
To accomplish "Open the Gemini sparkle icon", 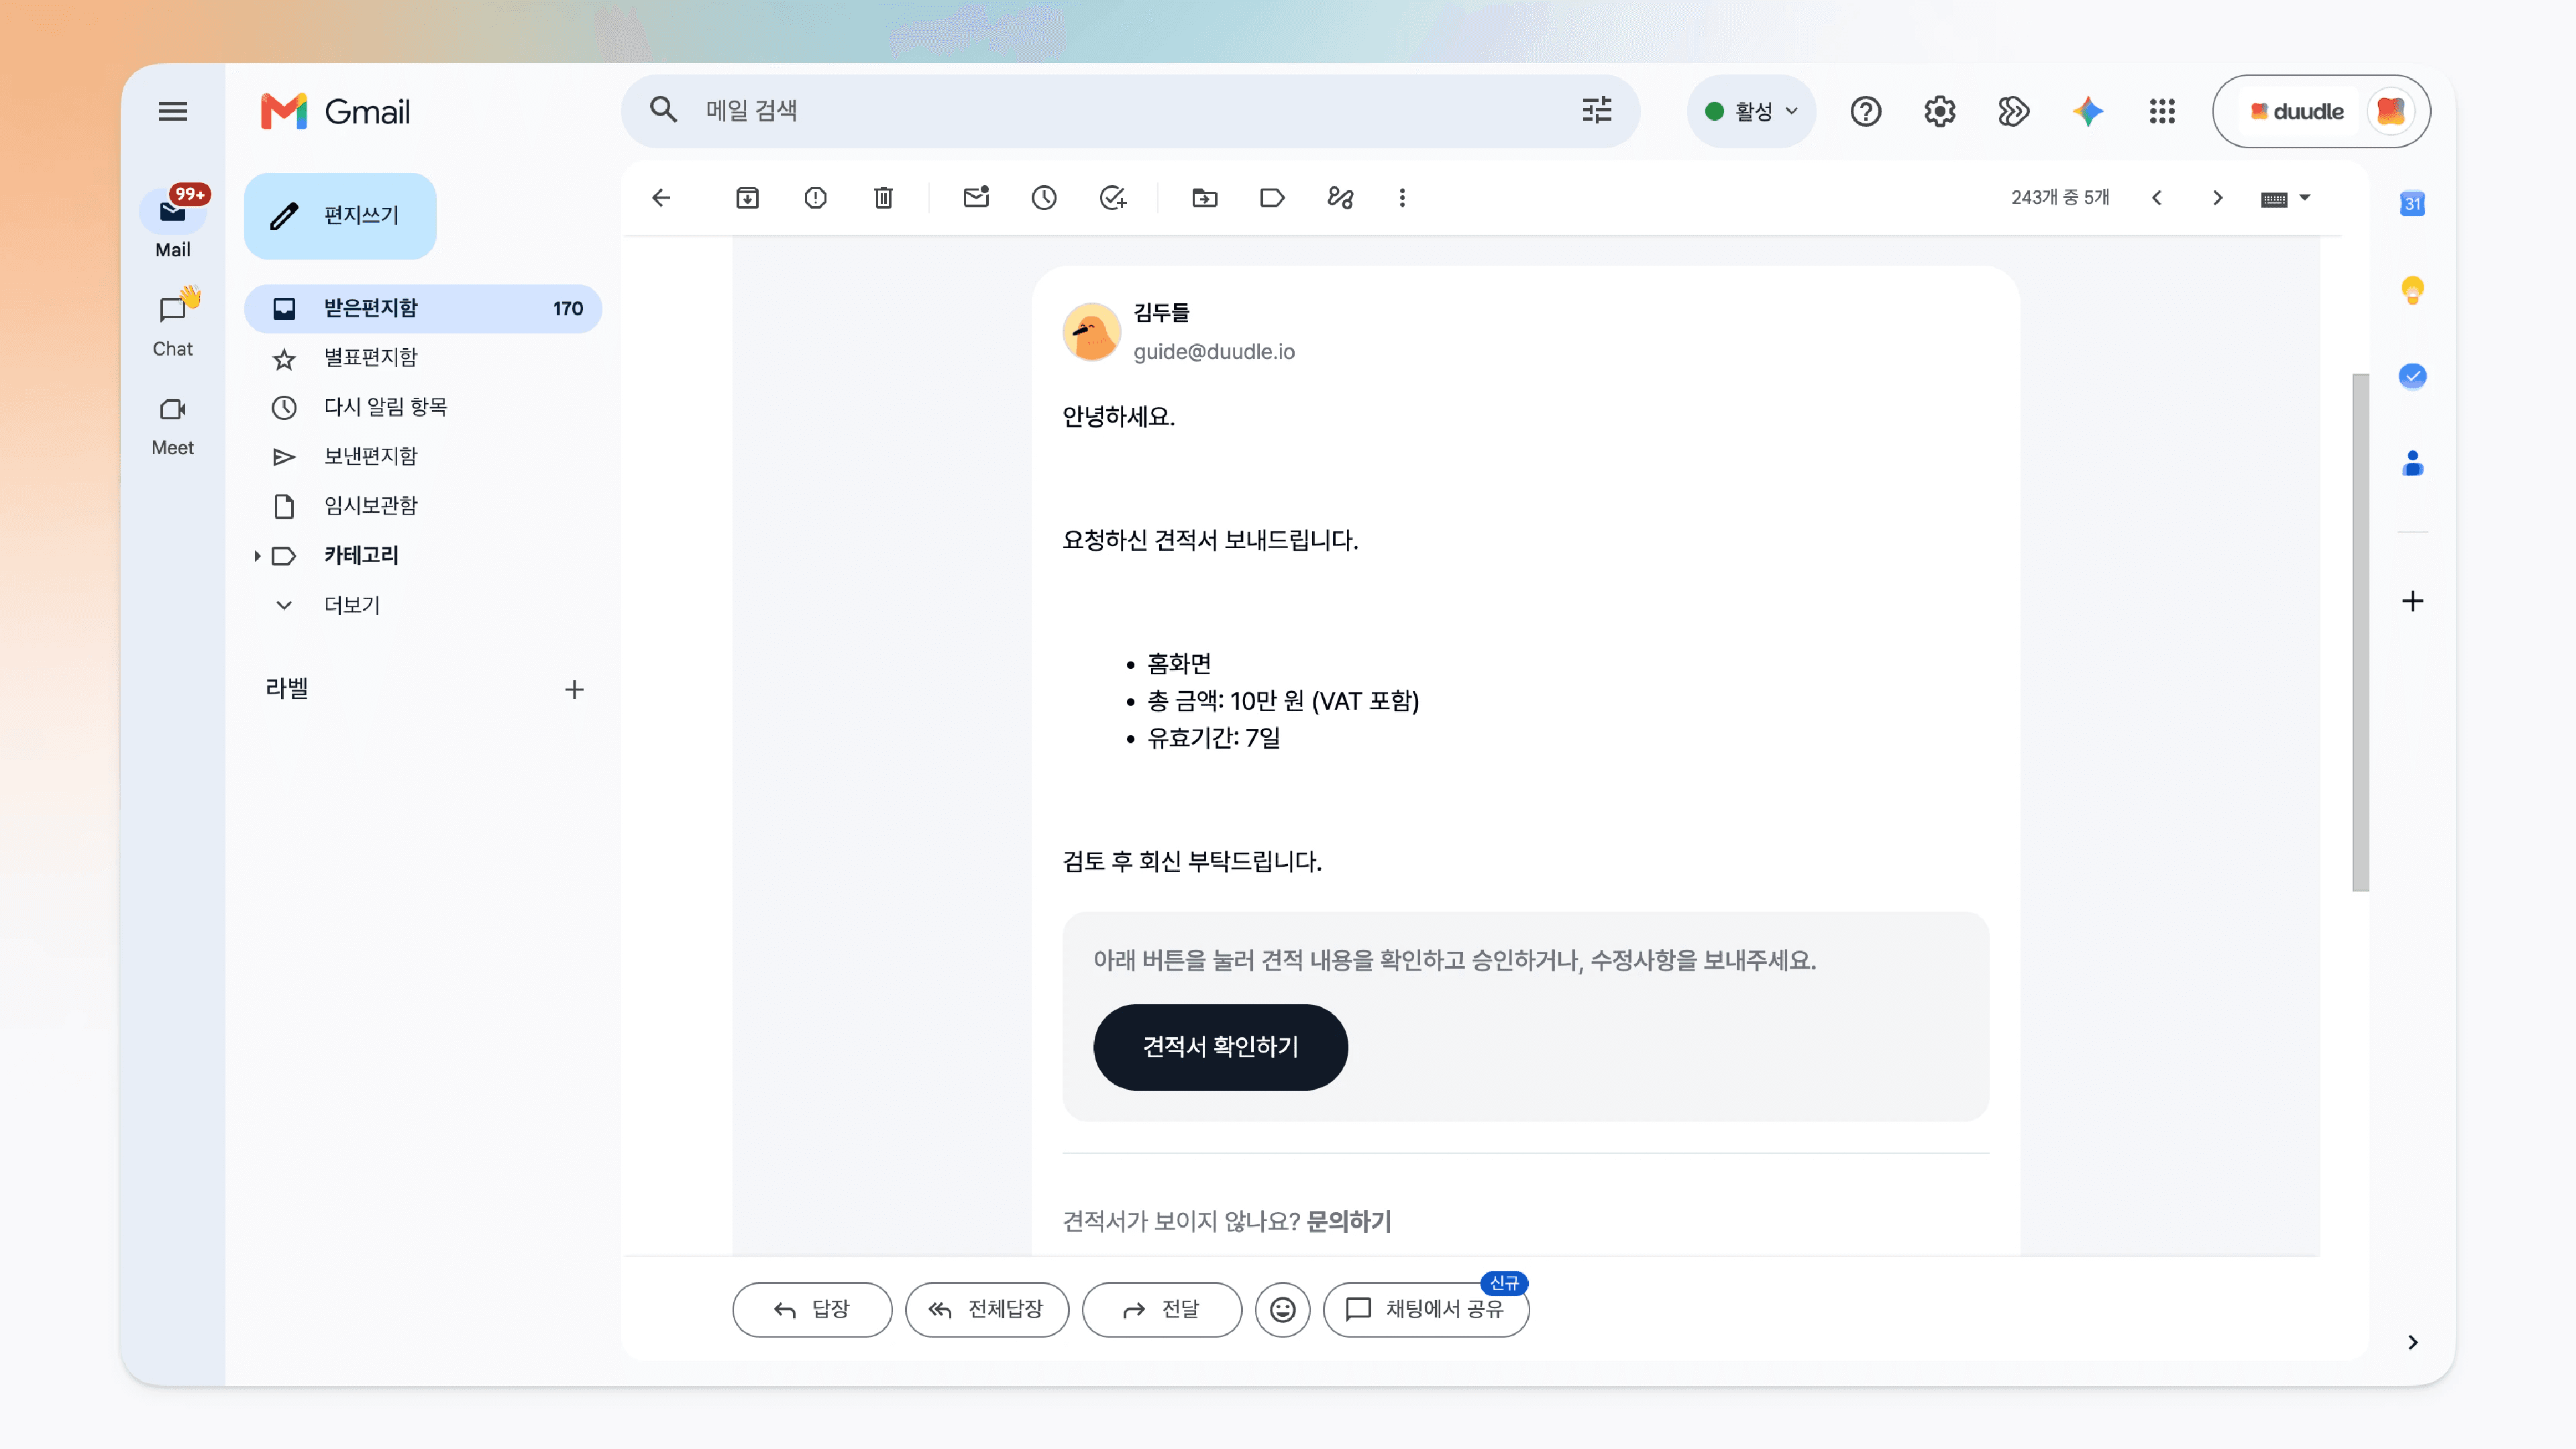I will coord(2087,111).
